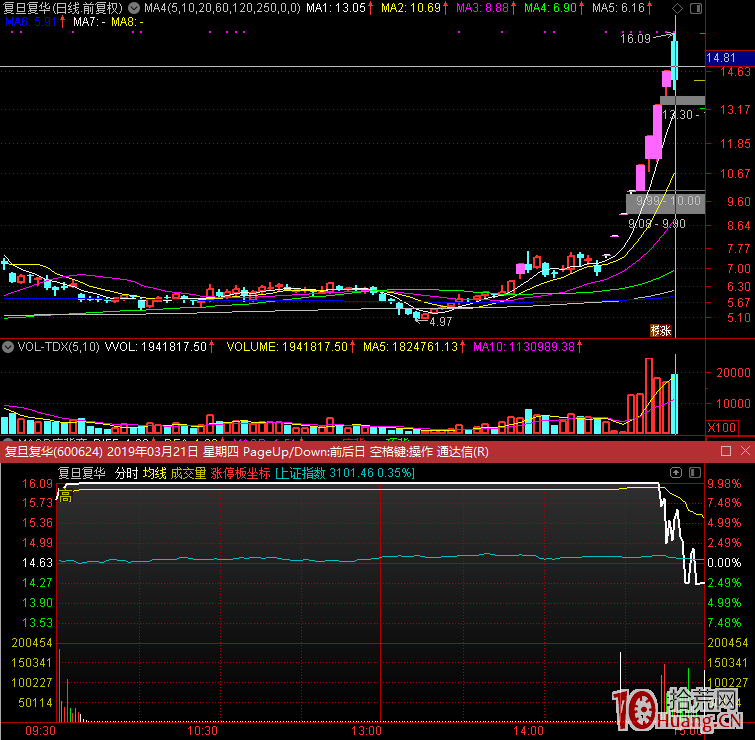The width and height of the screenshot is (755, 740).
Task: Click the upload arrow icon in the intraday header
Action: coord(676,473)
